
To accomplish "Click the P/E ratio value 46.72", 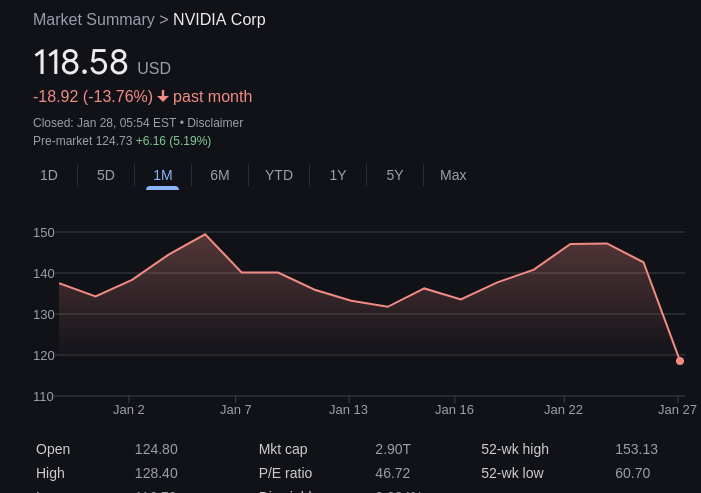I will click(393, 473).
